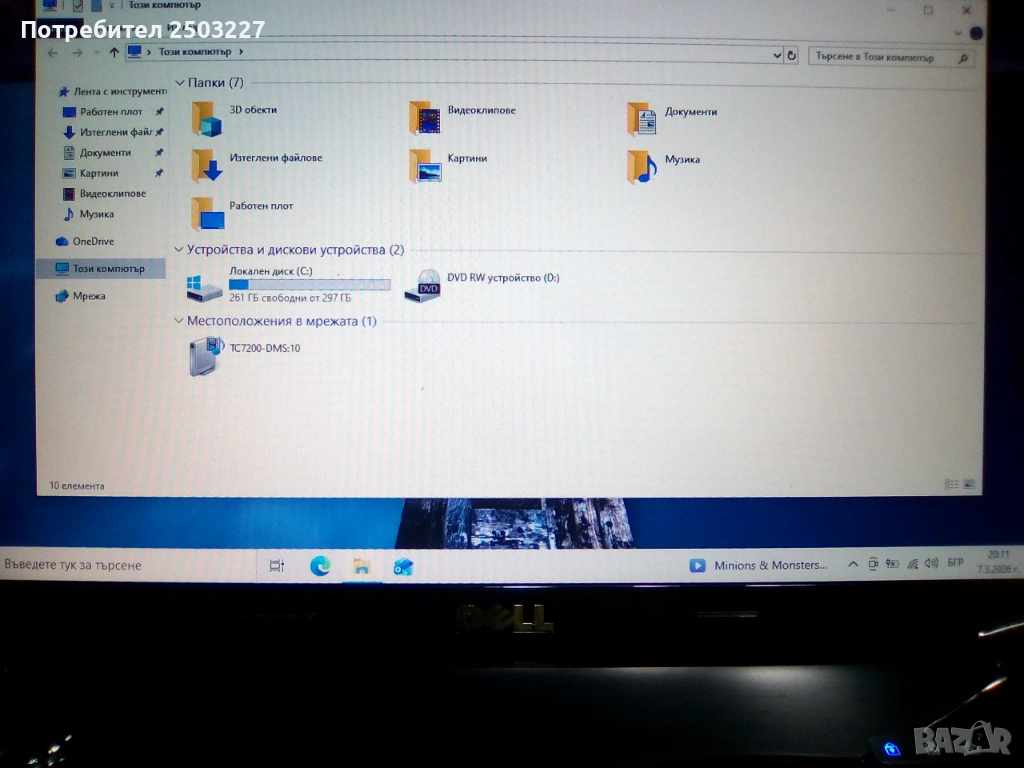The image size is (1024, 768).
Task: Open Task View on the taskbar
Action: pos(277,566)
